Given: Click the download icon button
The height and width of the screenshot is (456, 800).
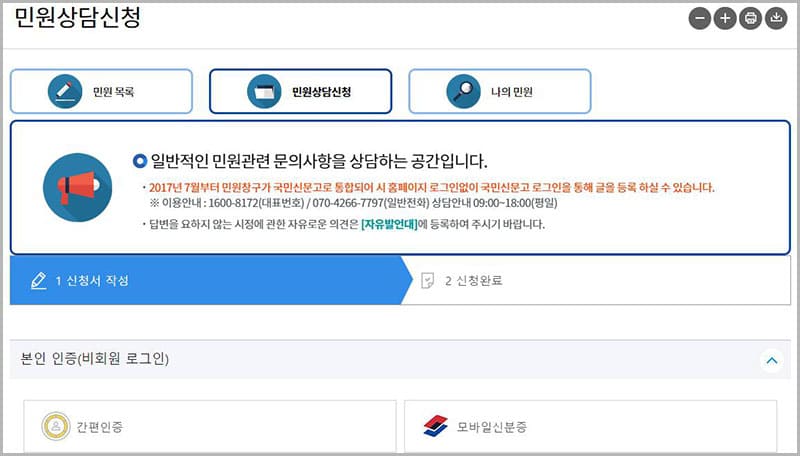Looking at the screenshot, I should [x=775, y=18].
